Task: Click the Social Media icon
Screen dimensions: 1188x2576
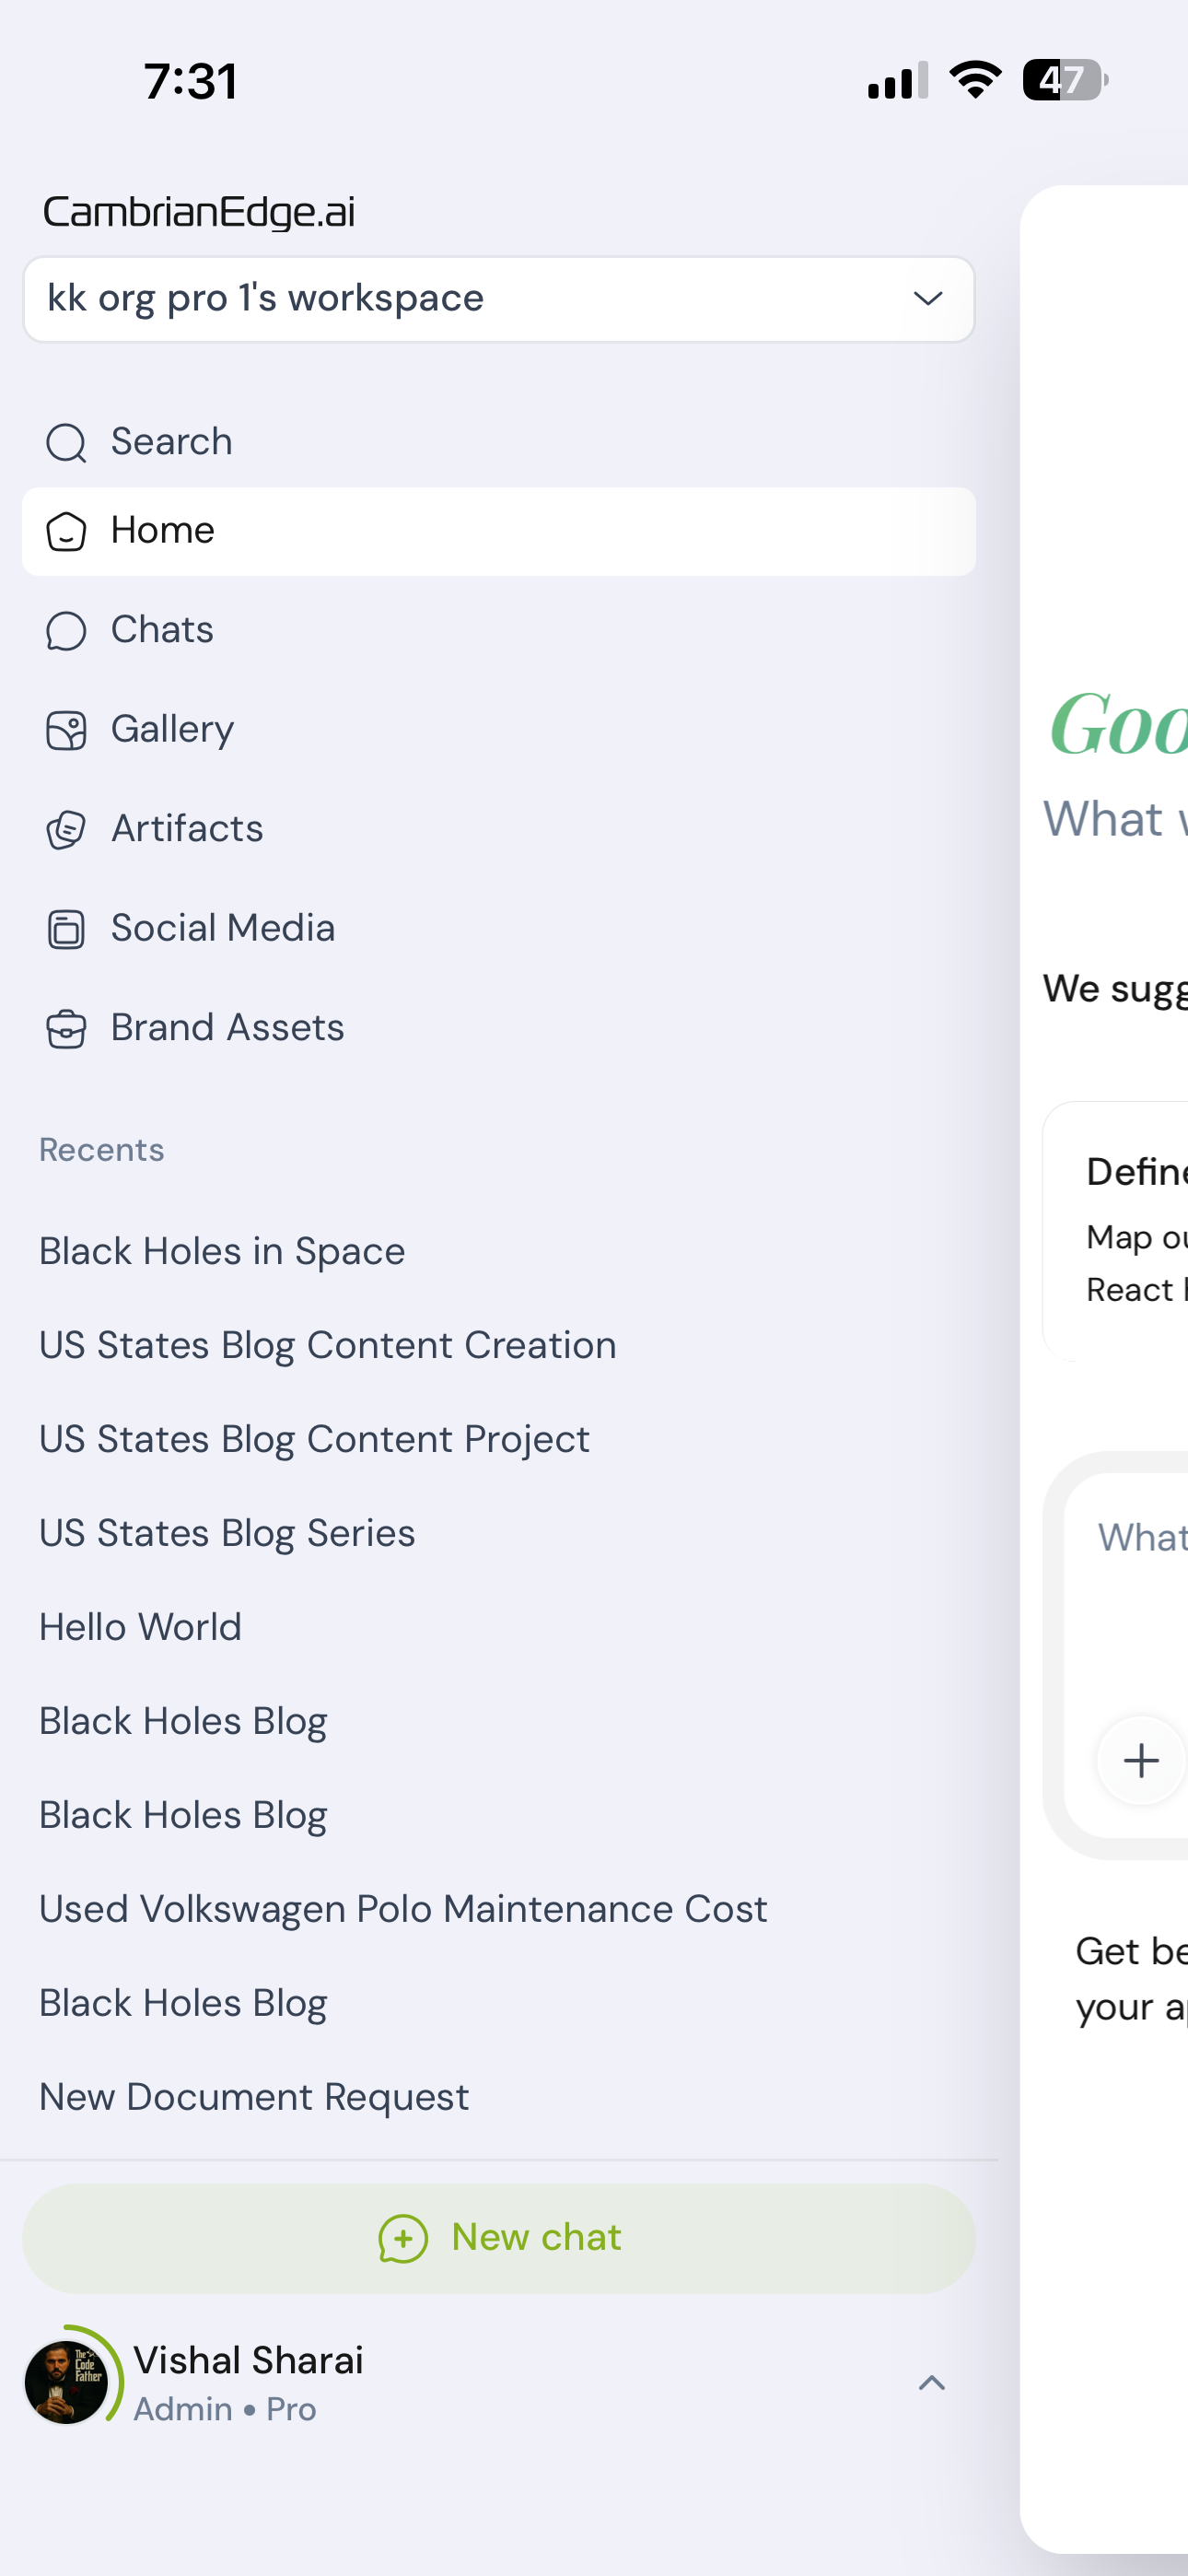Action: (66, 929)
